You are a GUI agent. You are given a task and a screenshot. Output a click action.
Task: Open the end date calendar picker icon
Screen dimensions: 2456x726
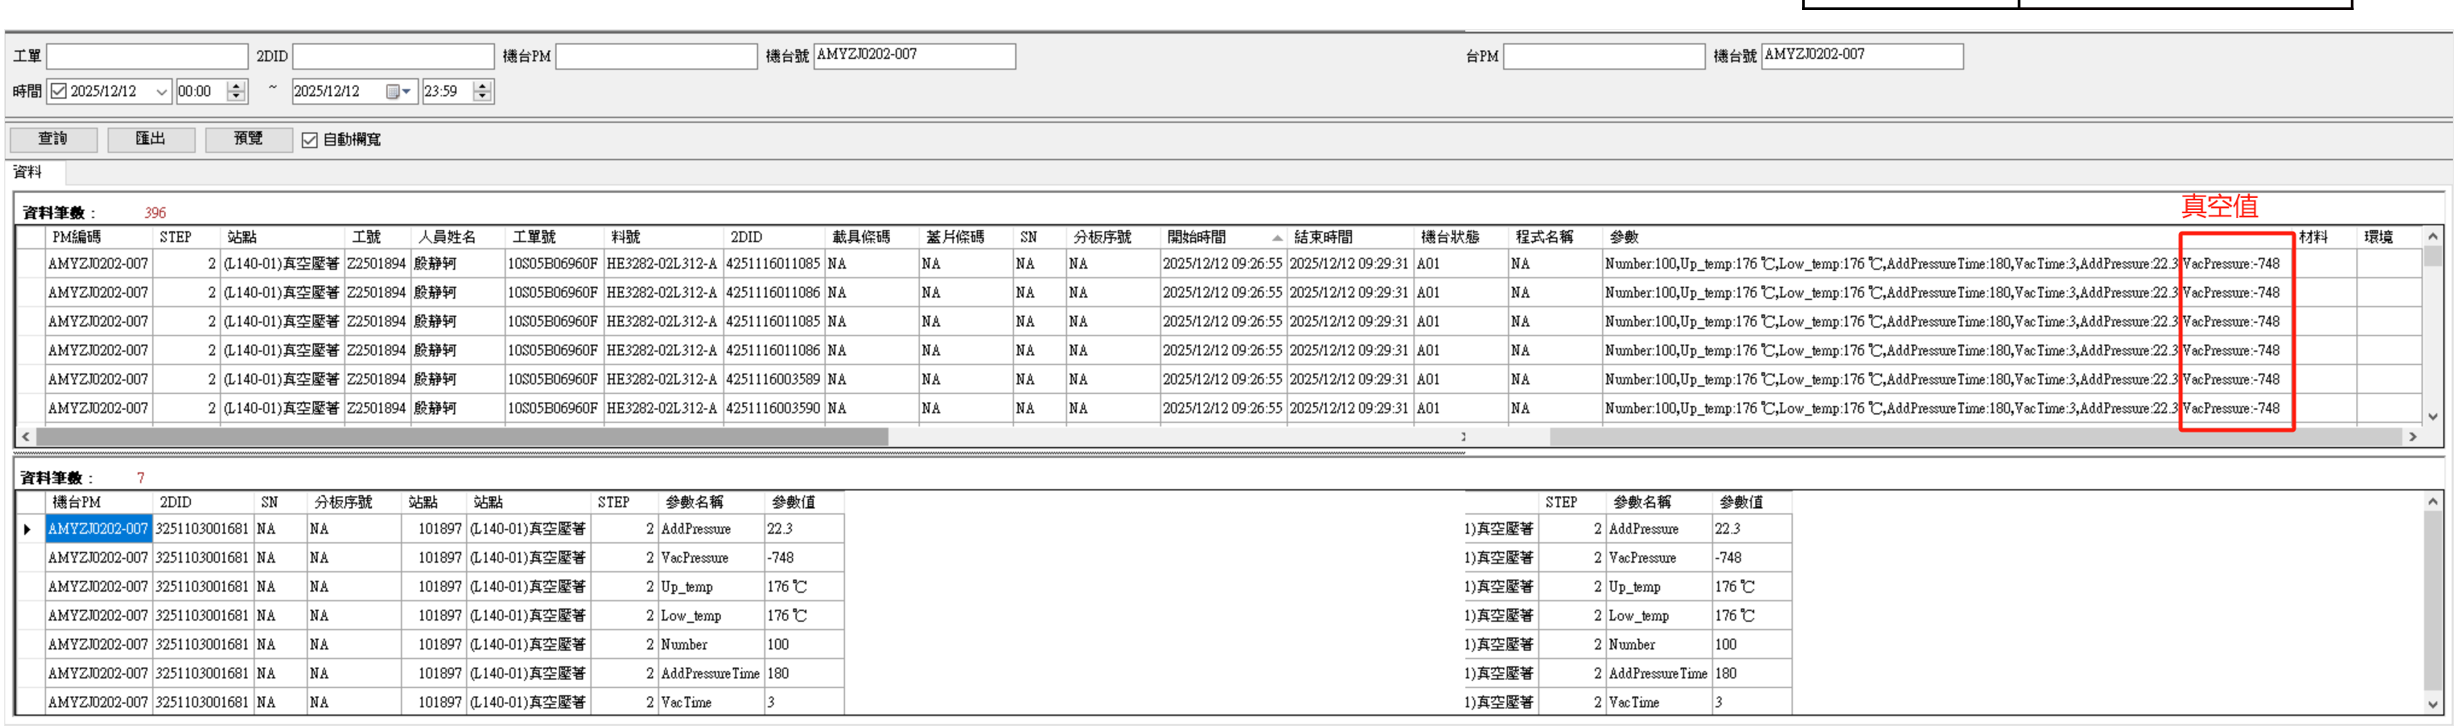pyautogui.click(x=398, y=91)
